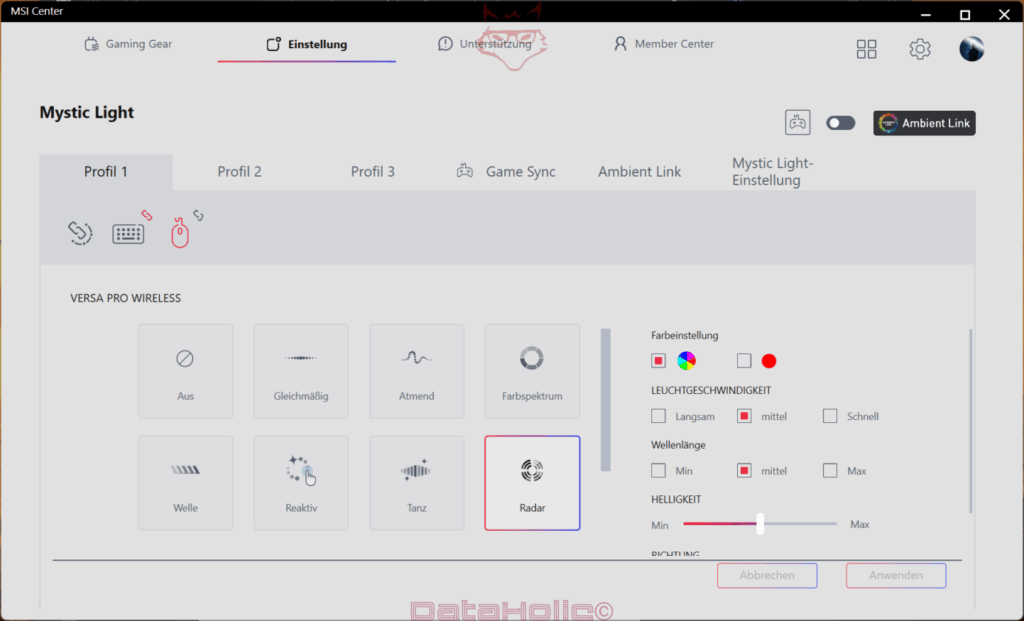This screenshot has height=621, width=1024.
Task: Click the Ambient Link button
Action: point(924,123)
